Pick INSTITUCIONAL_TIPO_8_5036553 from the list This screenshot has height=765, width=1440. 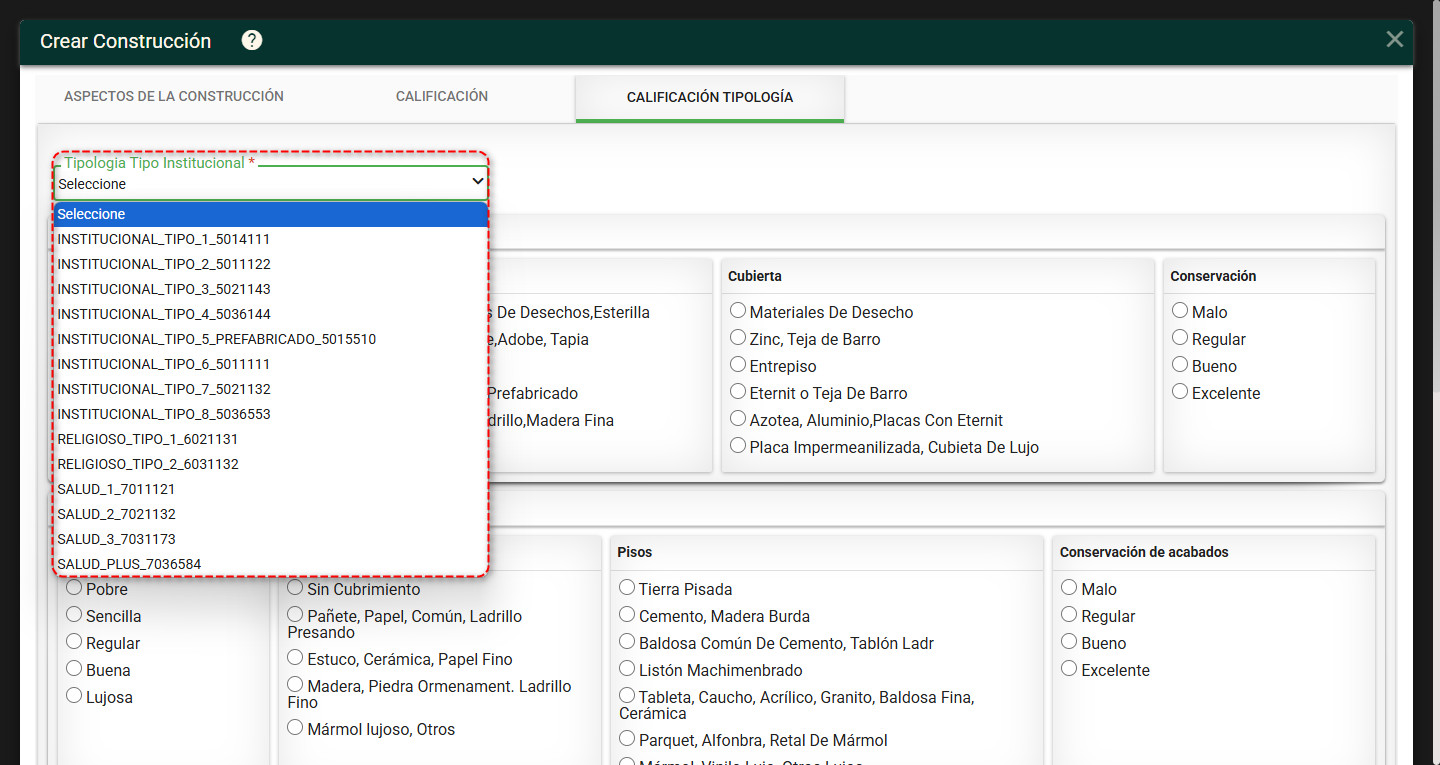[271, 414]
